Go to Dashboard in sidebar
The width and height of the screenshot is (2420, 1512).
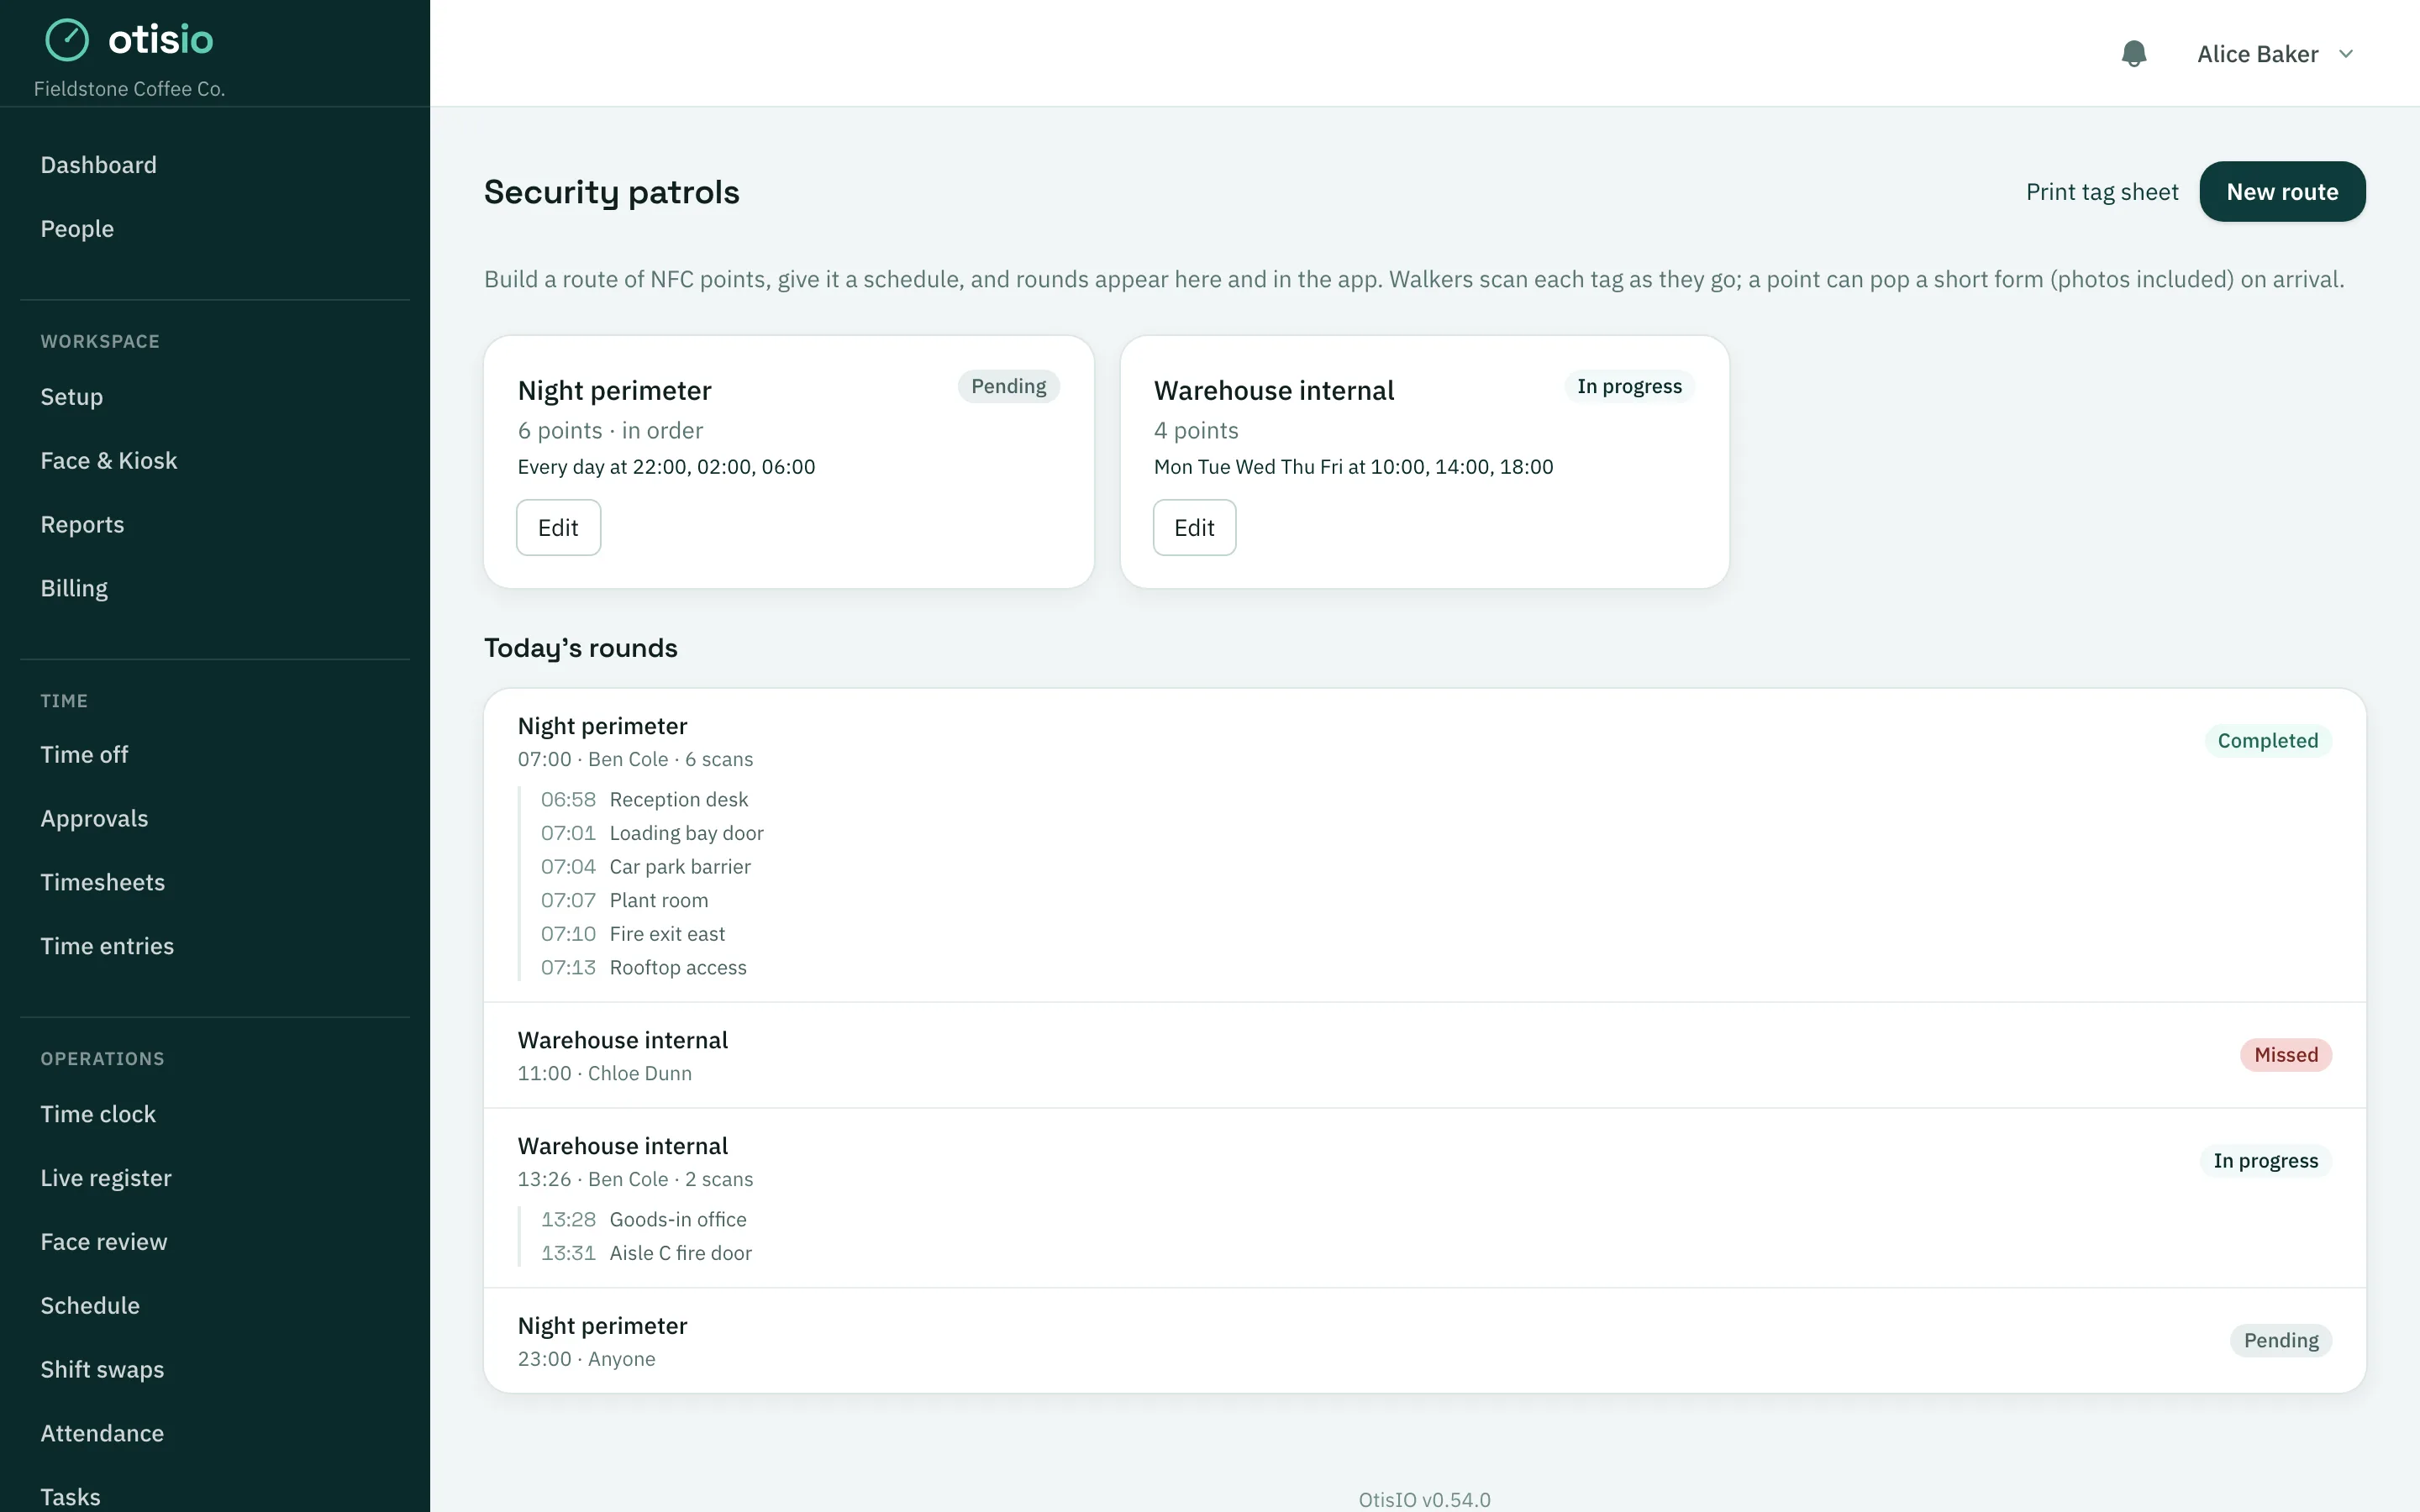98,165
